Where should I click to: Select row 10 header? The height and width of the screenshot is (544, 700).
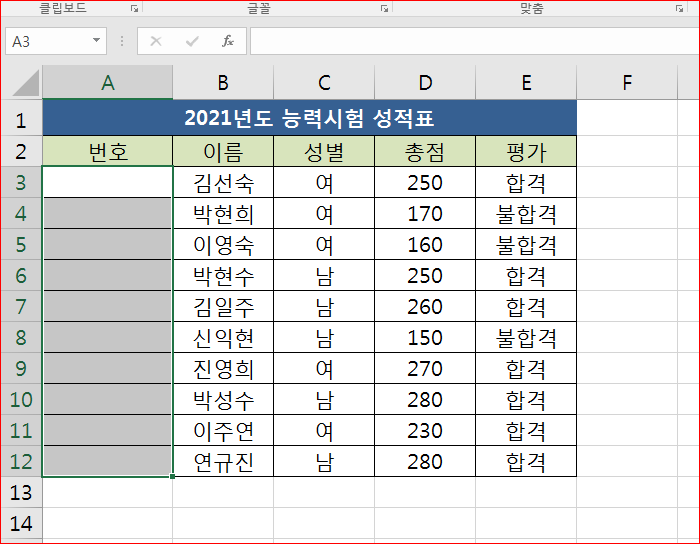point(21,399)
